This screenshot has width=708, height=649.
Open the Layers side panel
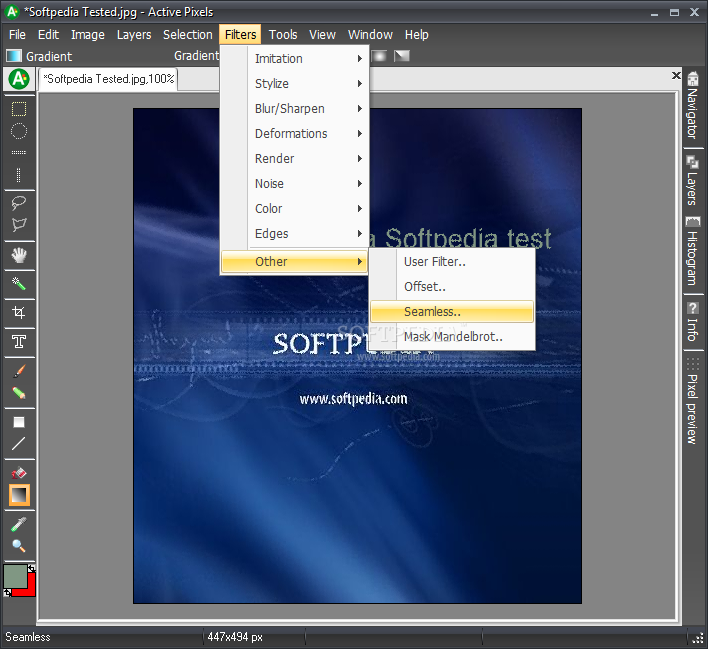coord(693,181)
